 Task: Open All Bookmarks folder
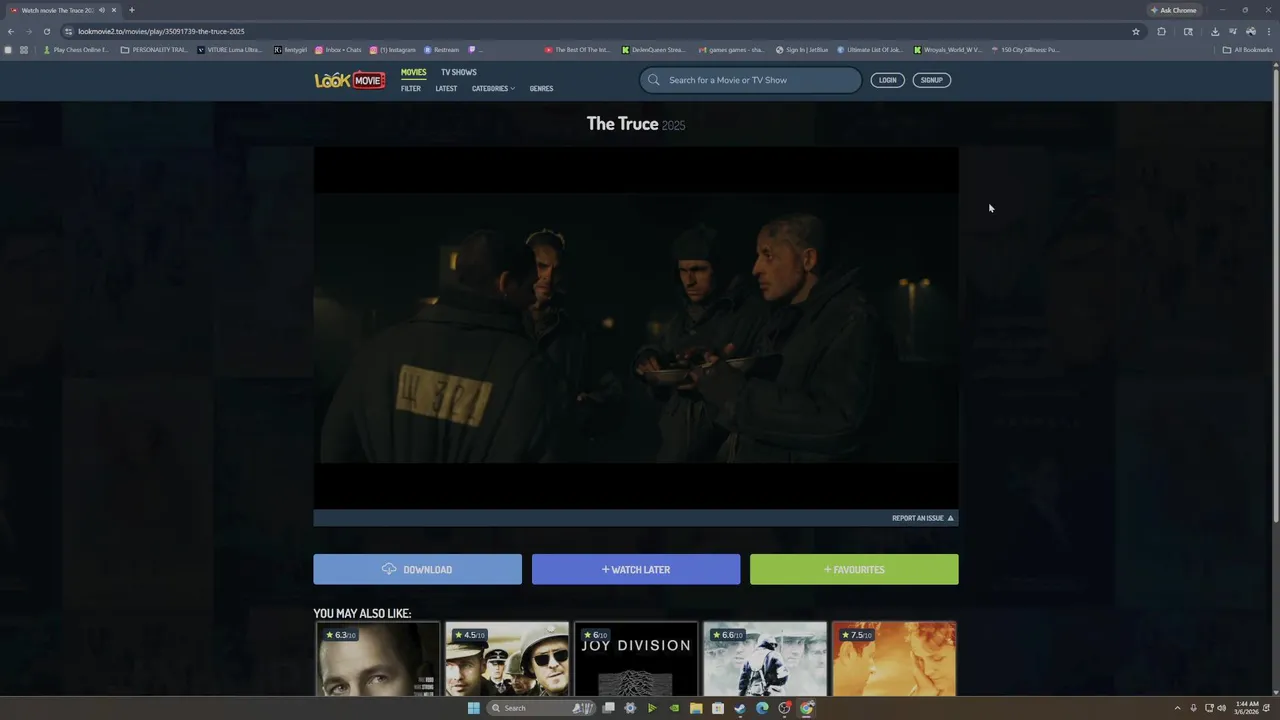click(x=1247, y=50)
